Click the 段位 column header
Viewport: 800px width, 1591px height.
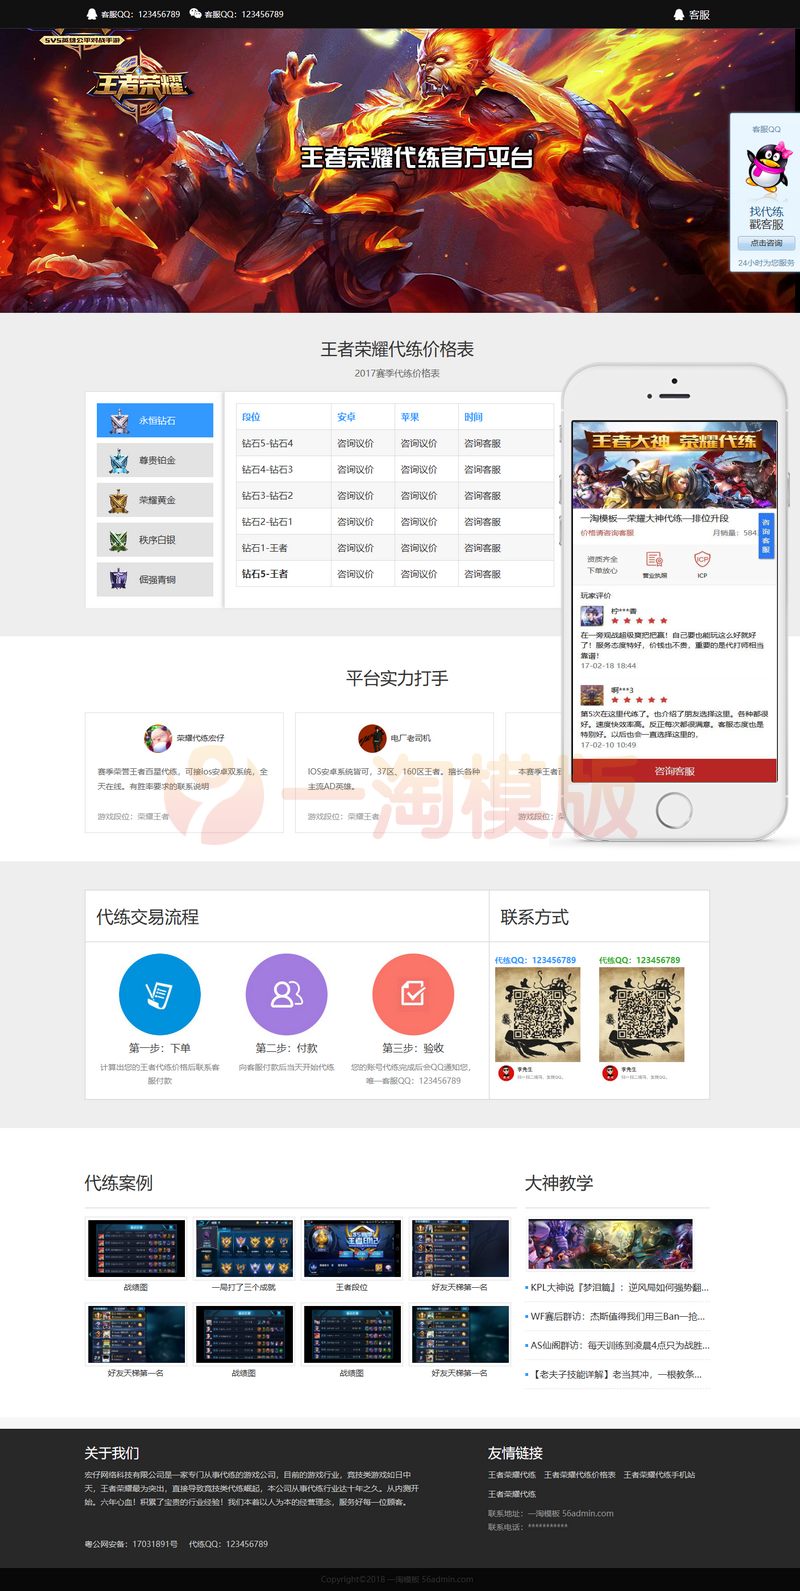click(251, 417)
